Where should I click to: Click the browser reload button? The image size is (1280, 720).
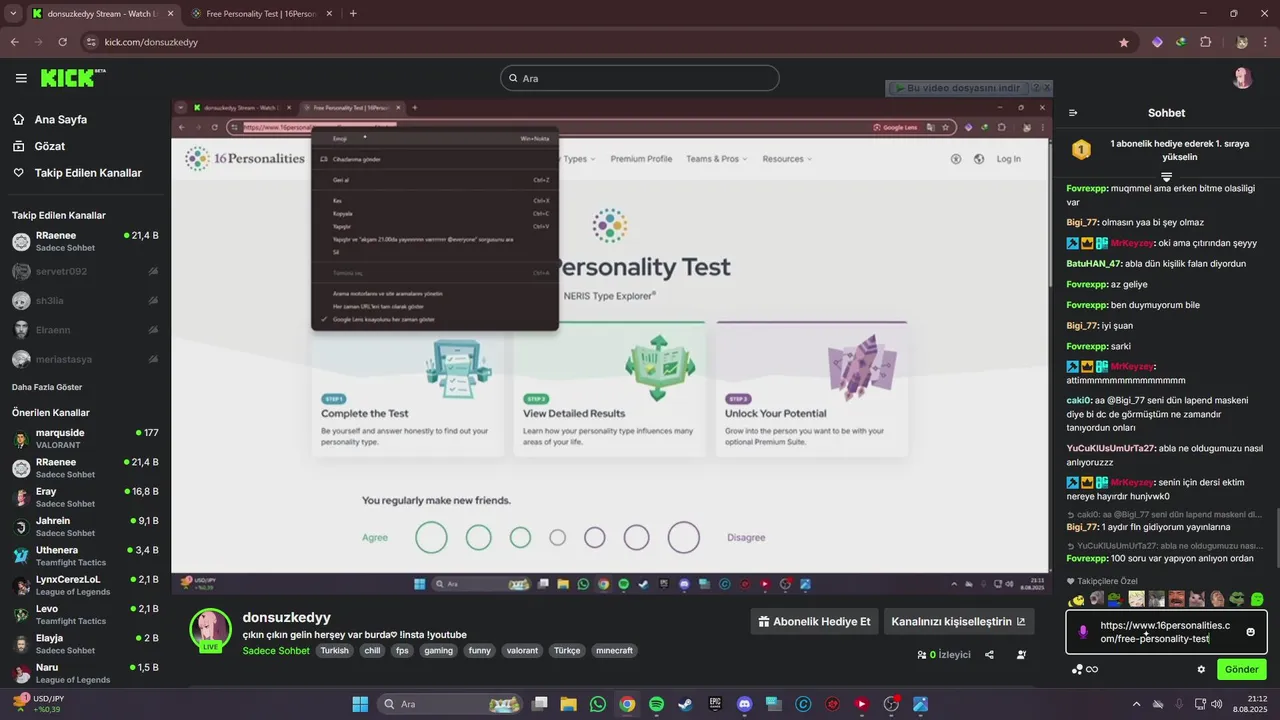(63, 42)
